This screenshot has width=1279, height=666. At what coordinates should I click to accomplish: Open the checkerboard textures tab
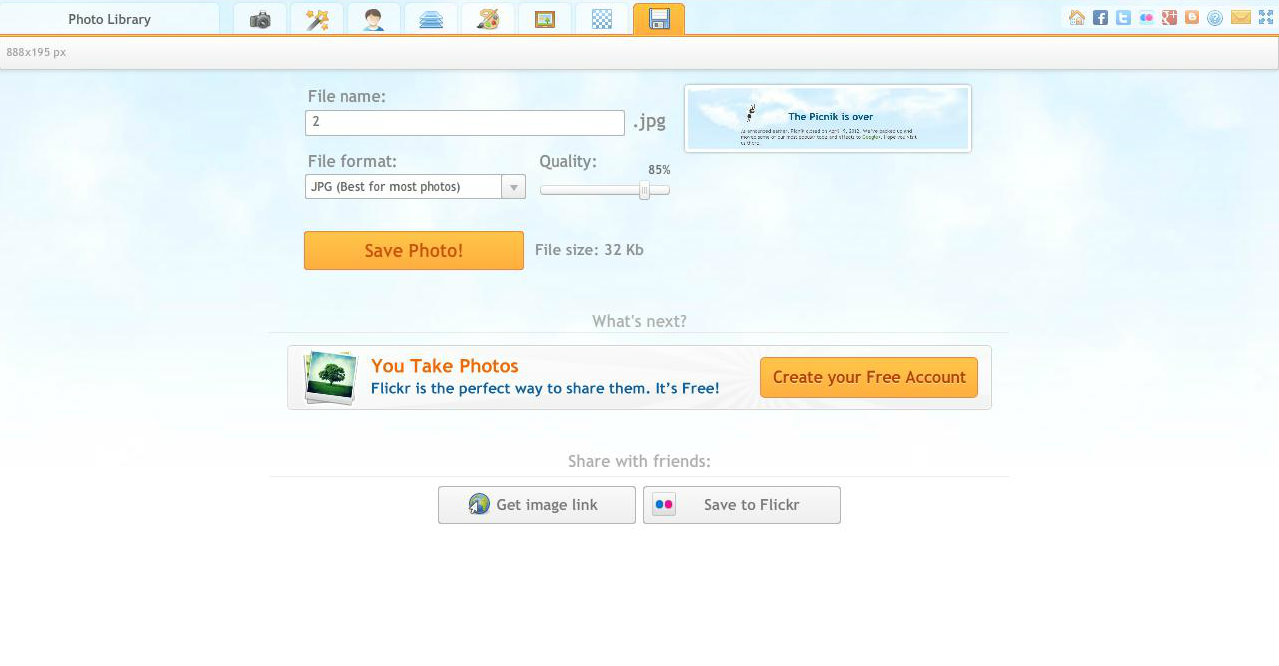point(602,19)
